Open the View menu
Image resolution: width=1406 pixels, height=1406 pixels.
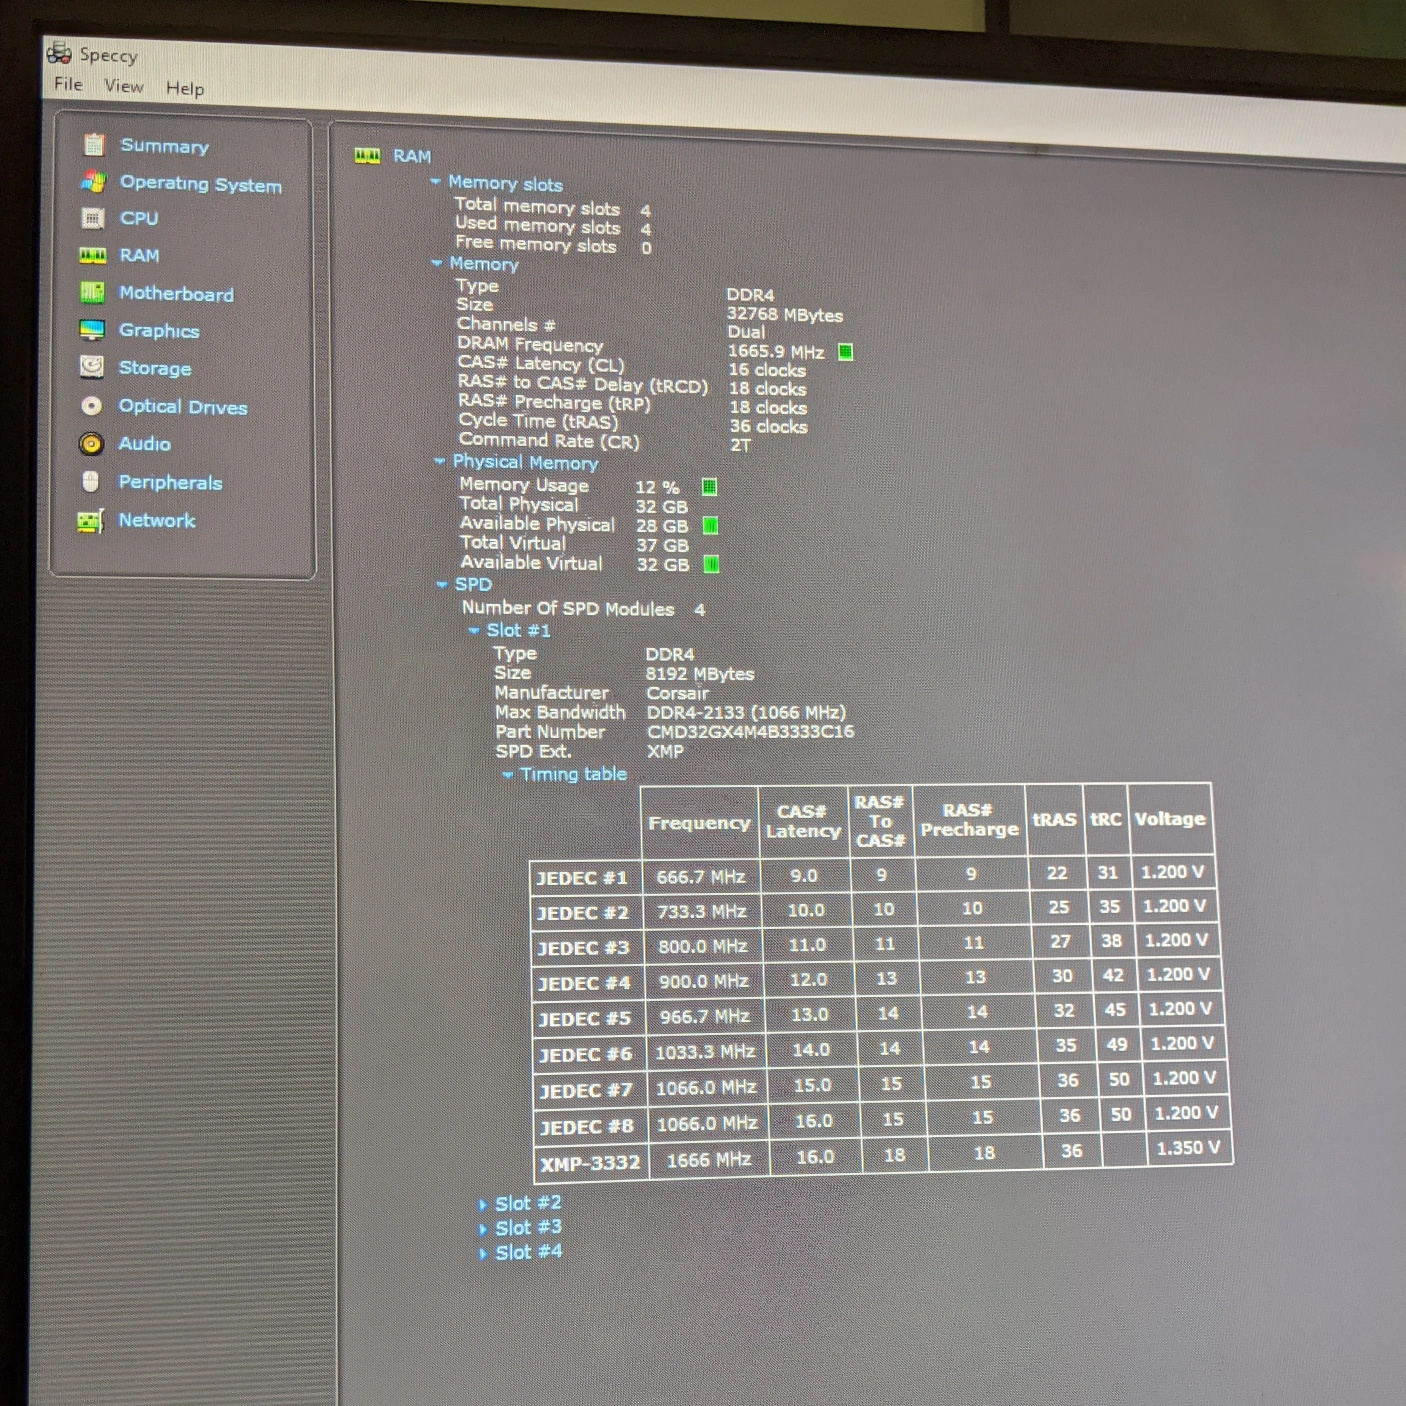(x=124, y=86)
